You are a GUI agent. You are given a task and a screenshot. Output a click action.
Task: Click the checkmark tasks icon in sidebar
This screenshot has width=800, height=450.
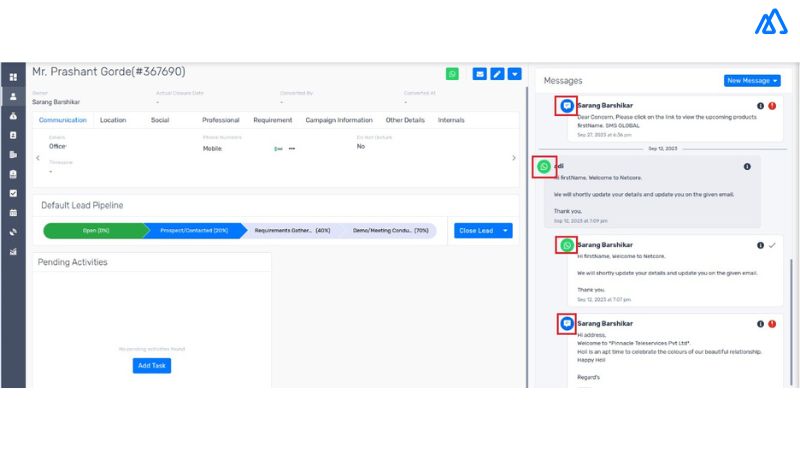tap(13, 193)
